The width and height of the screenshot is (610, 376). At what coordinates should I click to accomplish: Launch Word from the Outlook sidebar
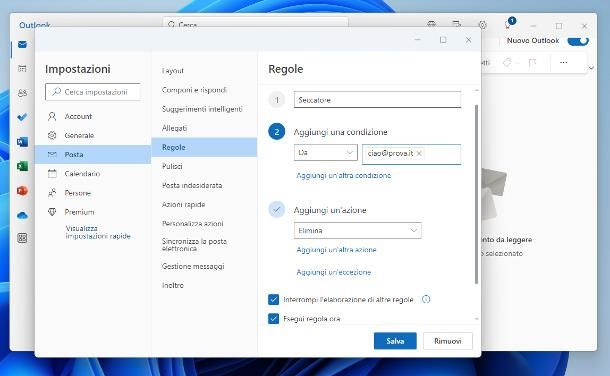click(22, 142)
